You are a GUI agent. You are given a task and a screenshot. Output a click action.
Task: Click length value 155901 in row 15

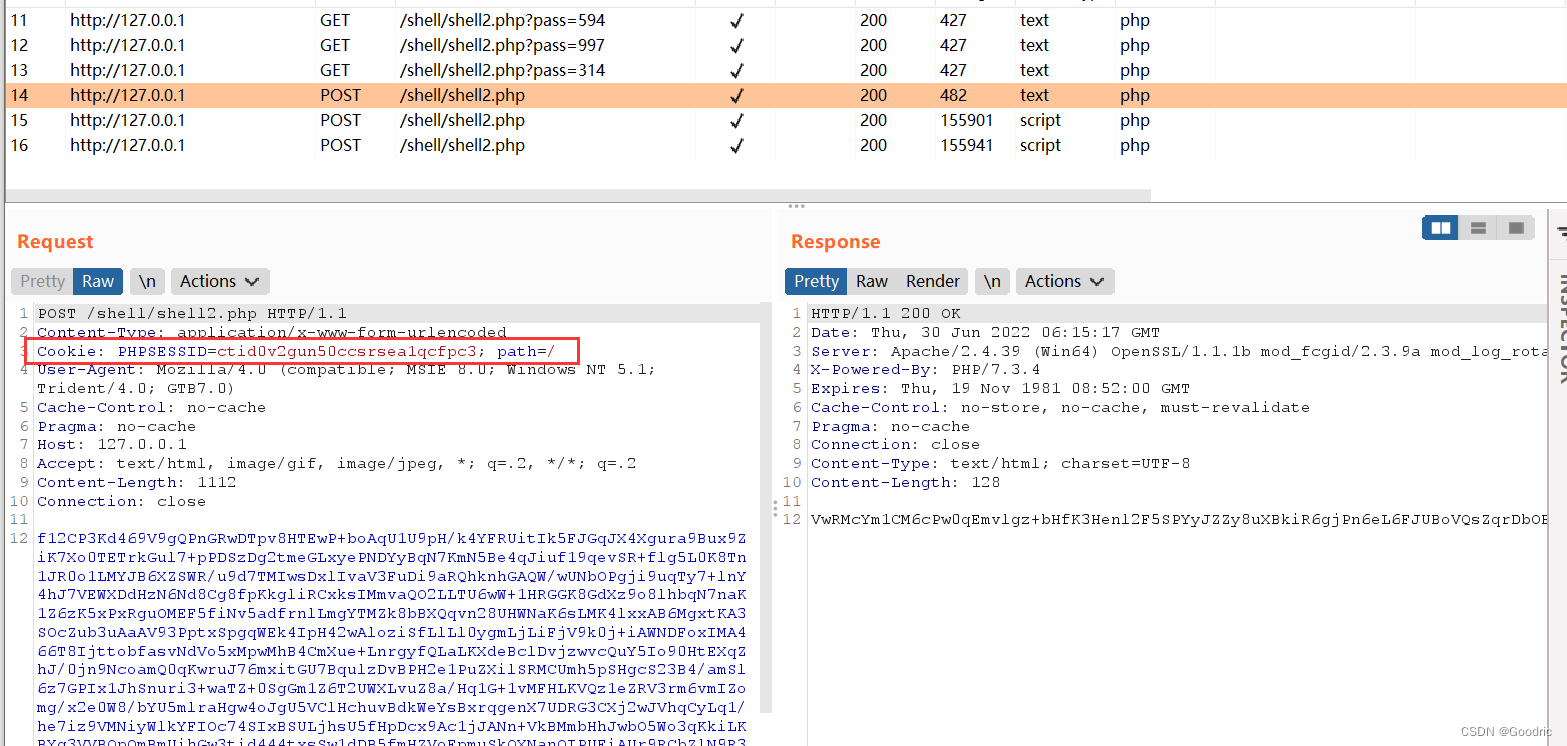point(967,120)
